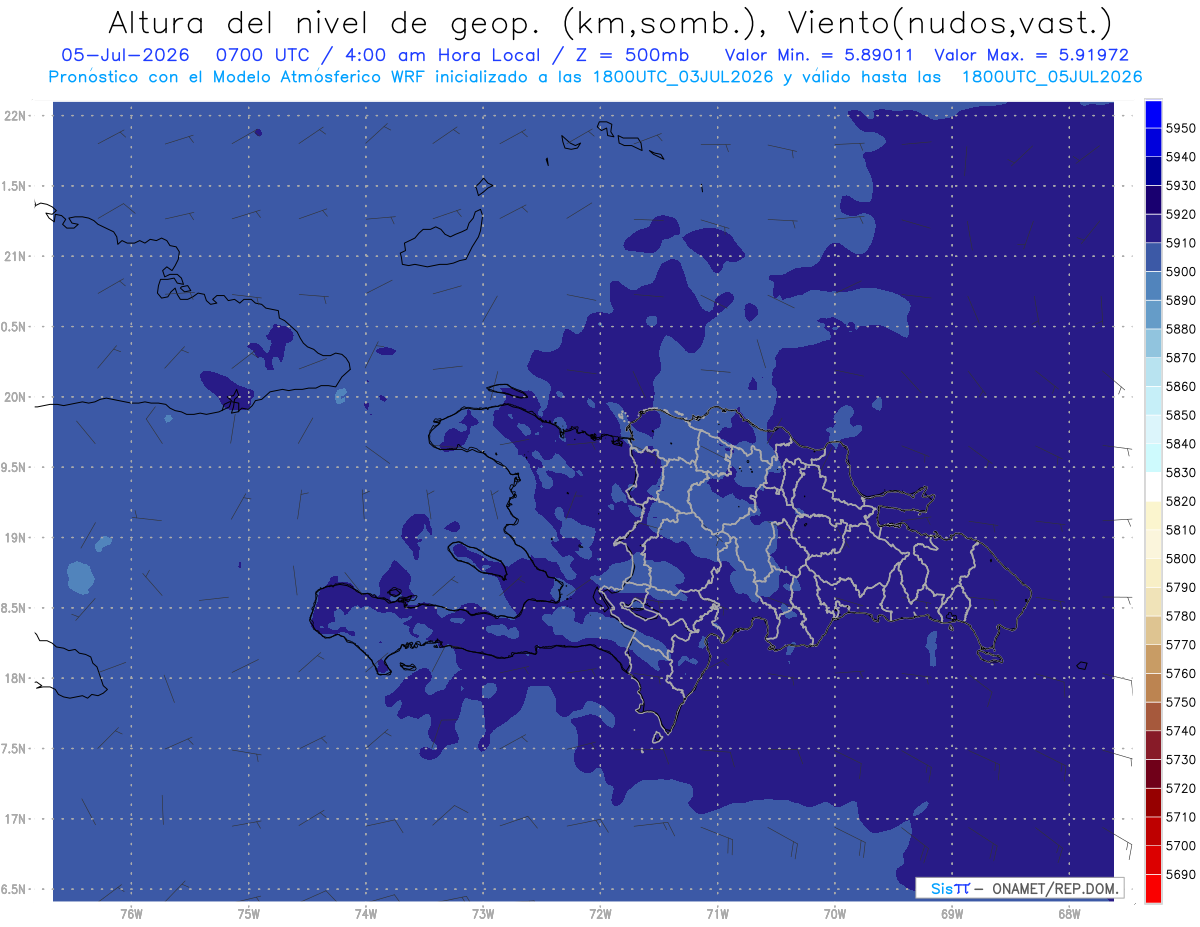Click the '22N' latitude label

[17, 116]
